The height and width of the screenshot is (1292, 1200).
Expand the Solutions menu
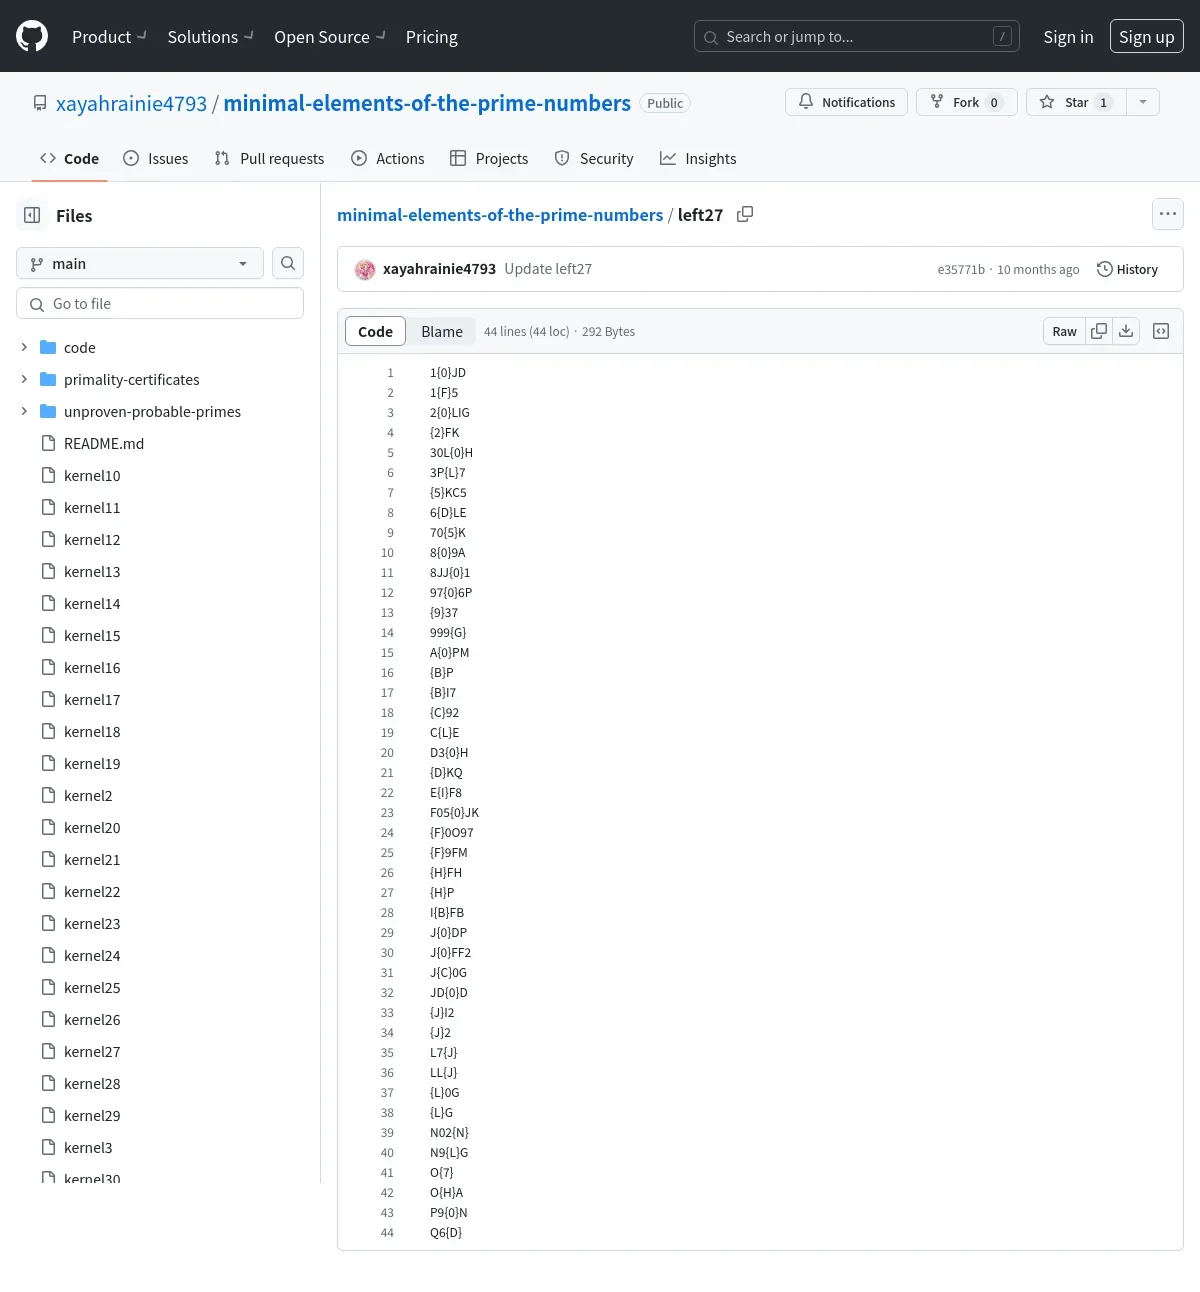click(210, 36)
